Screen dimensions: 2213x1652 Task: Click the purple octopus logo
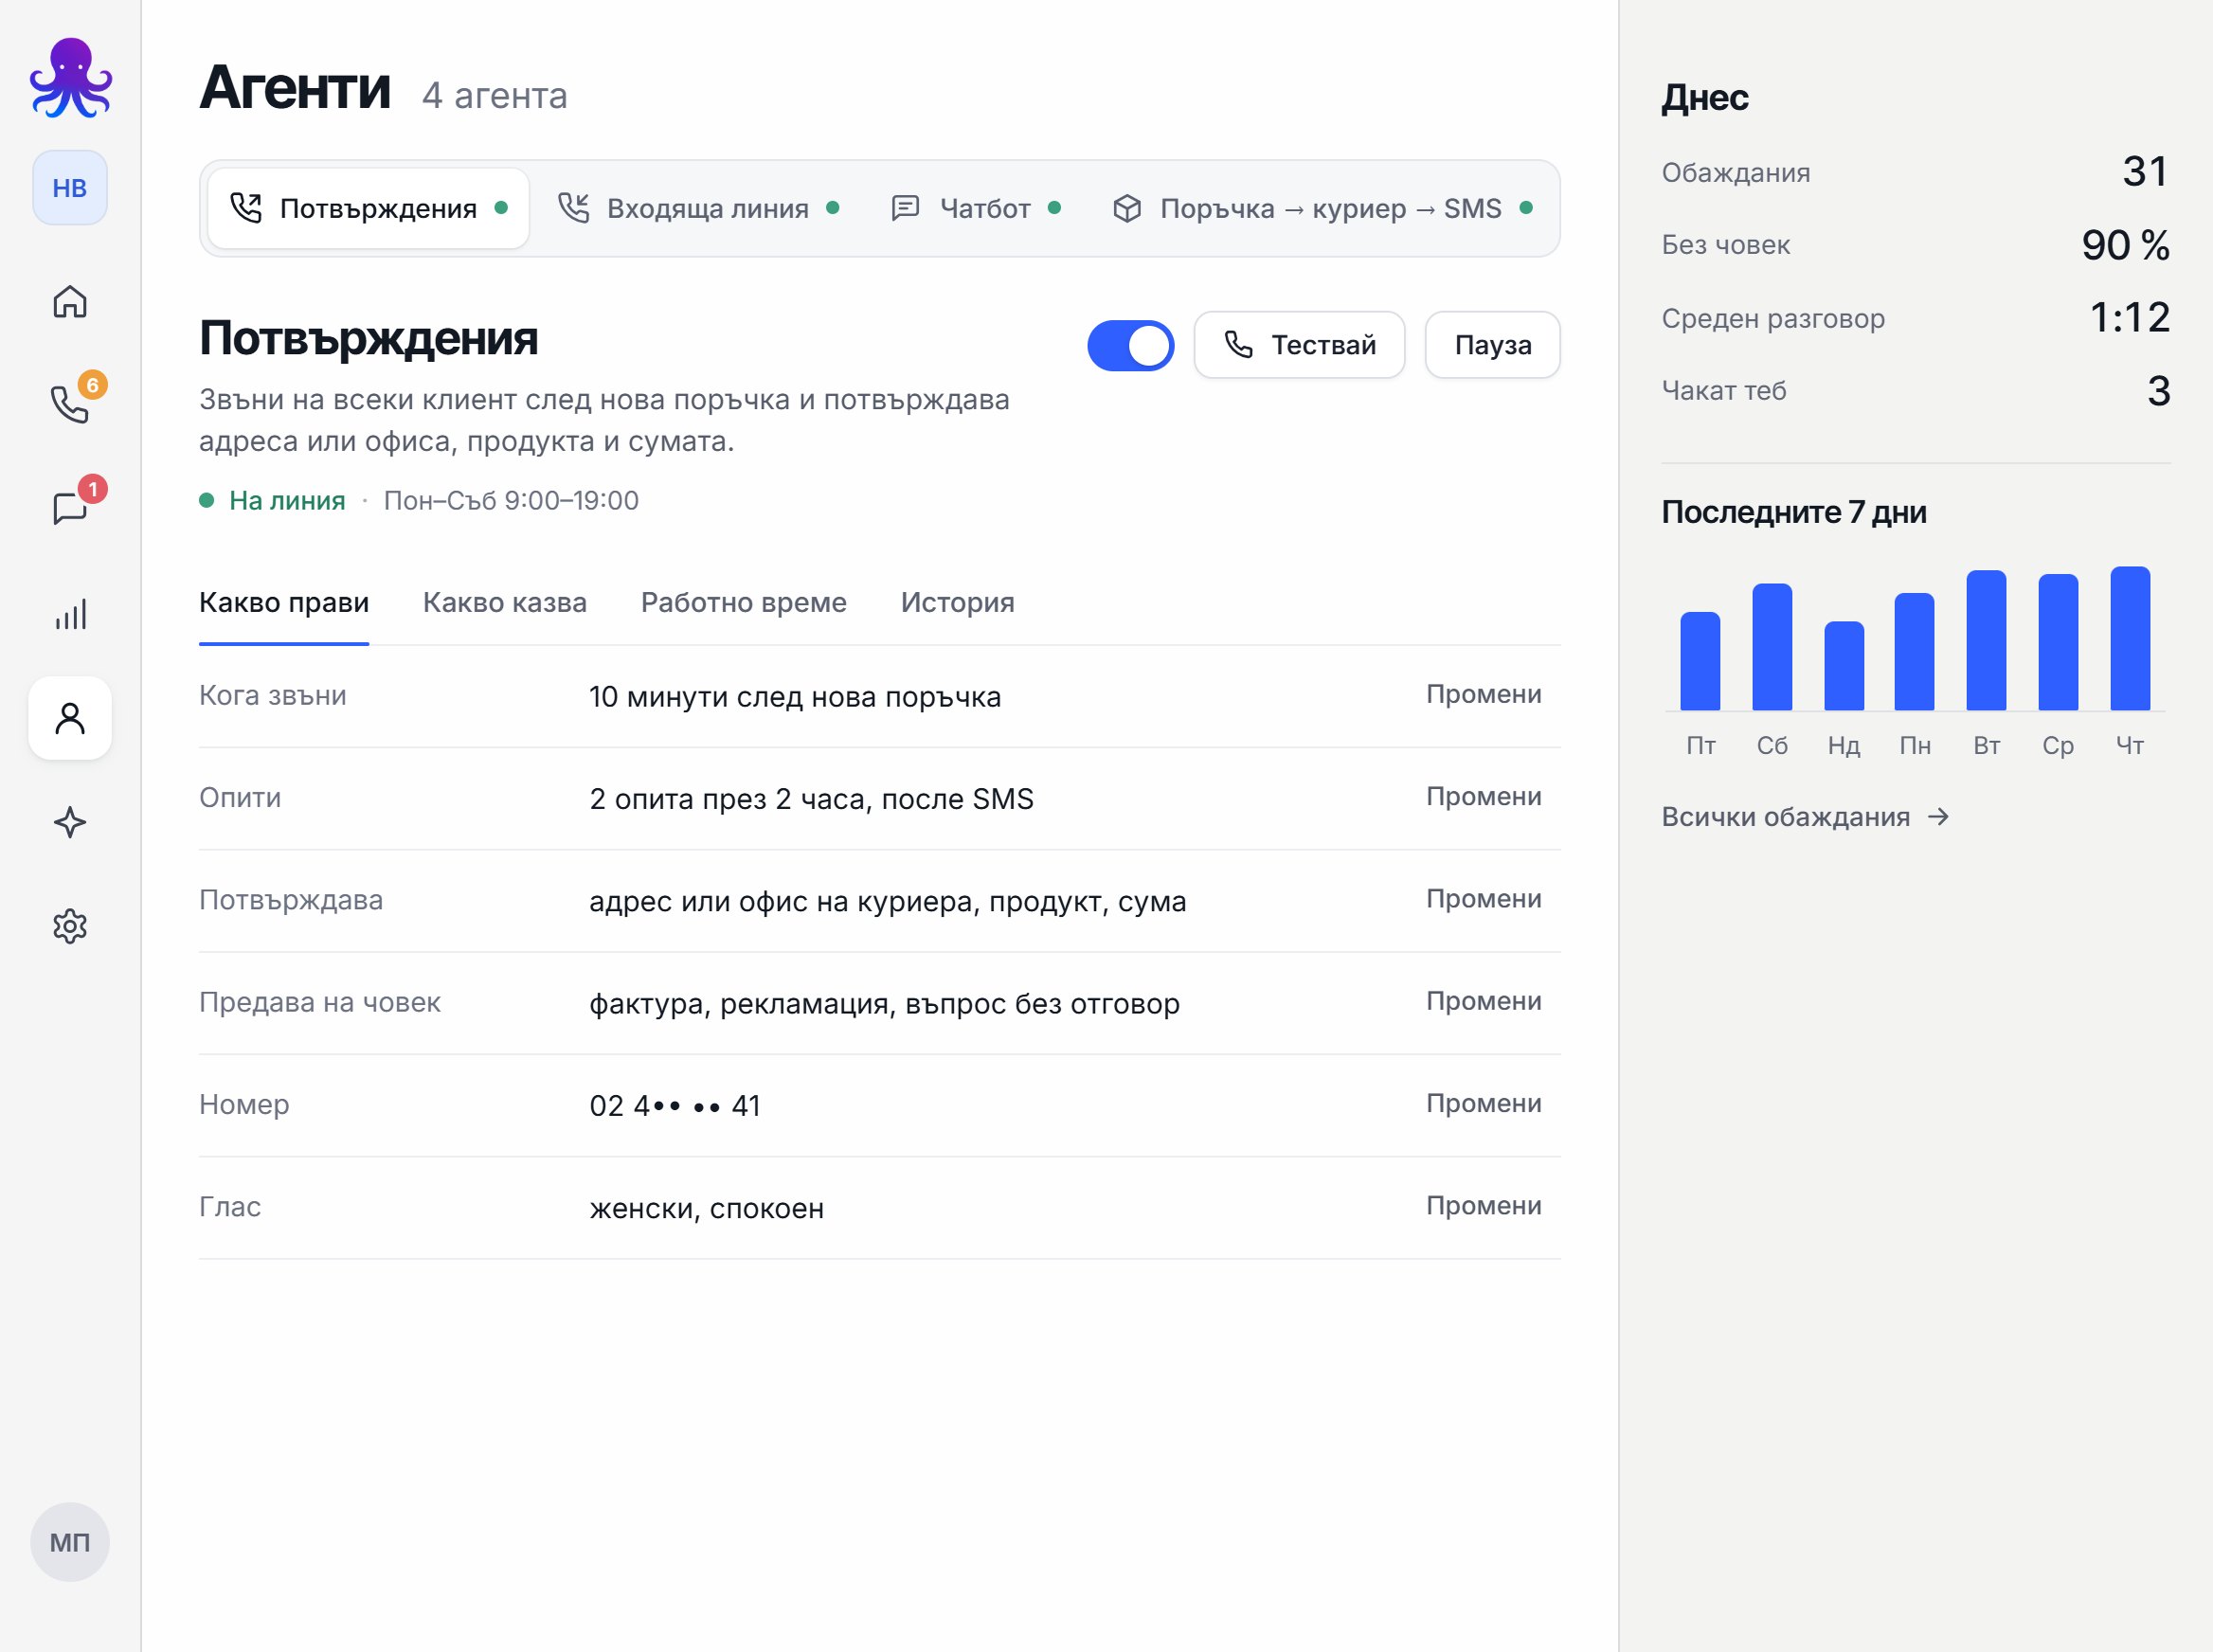[70, 78]
